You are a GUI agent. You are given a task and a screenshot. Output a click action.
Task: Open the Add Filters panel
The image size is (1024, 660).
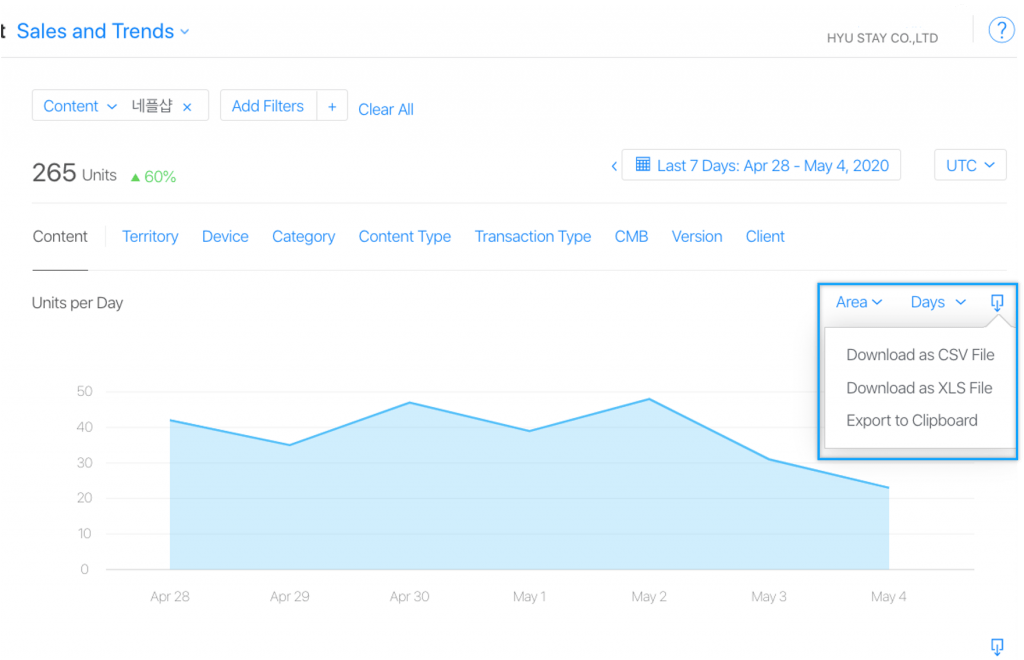tap(268, 105)
